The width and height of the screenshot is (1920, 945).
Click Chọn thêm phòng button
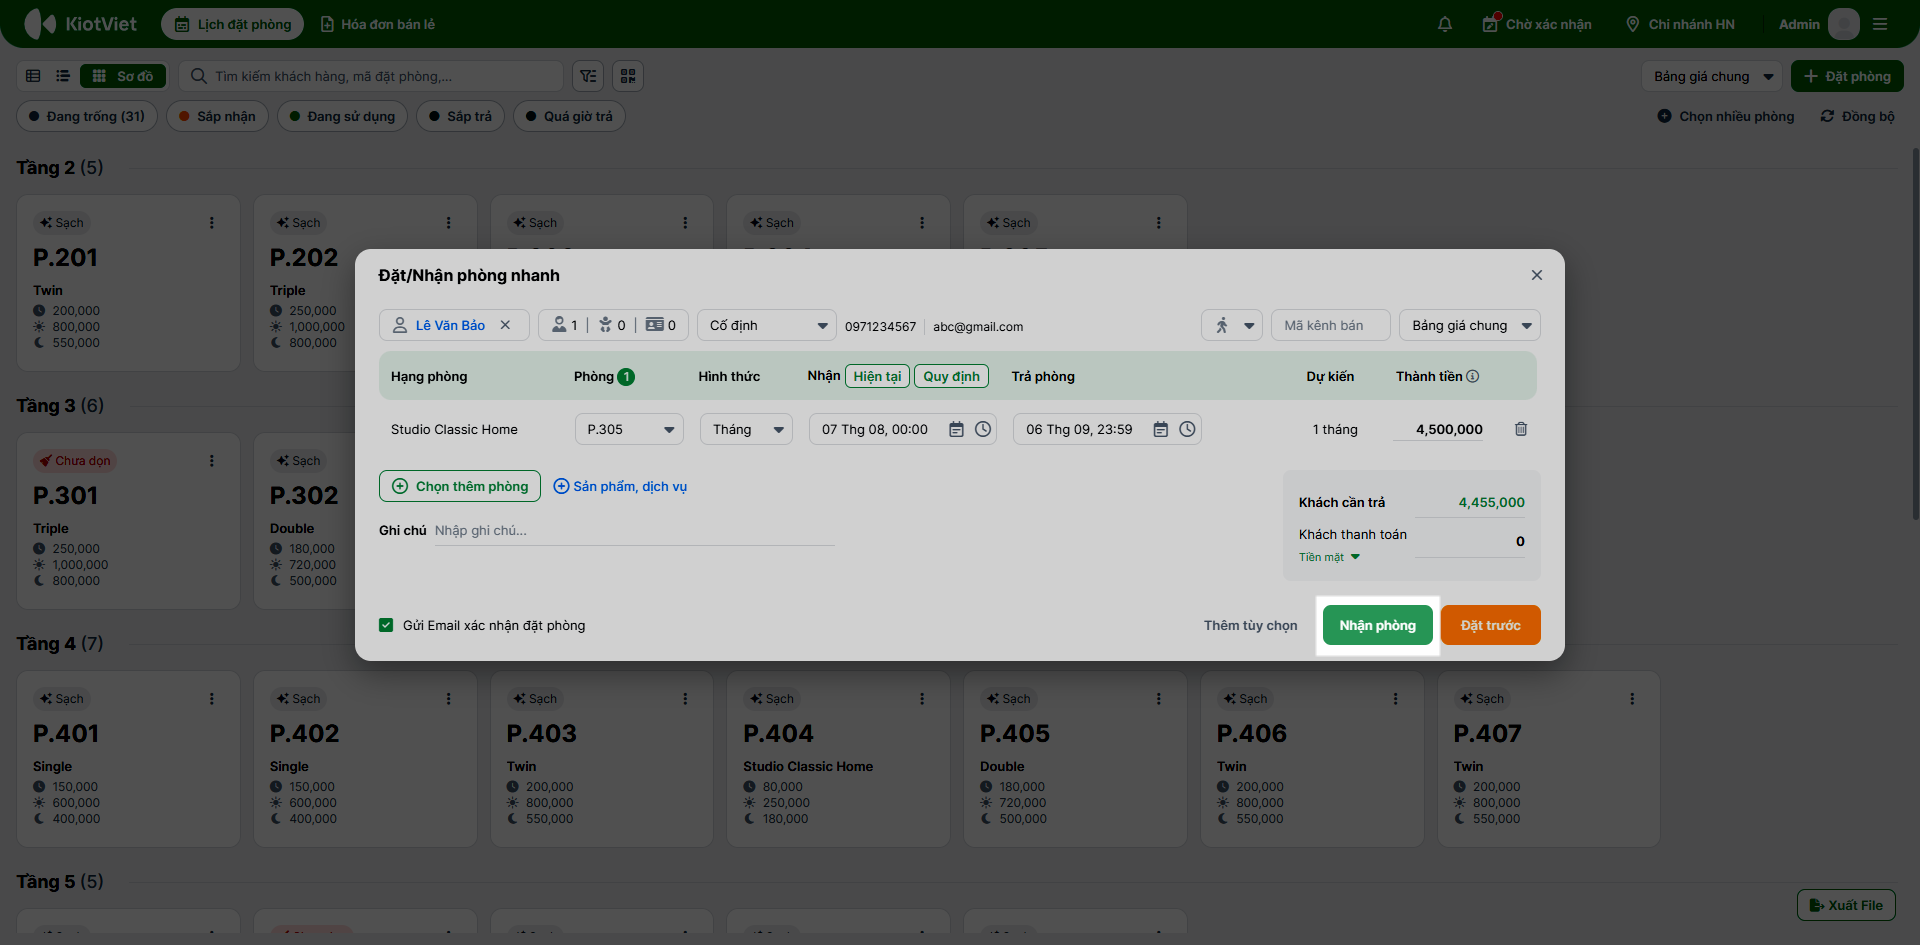(x=460, y=486)
